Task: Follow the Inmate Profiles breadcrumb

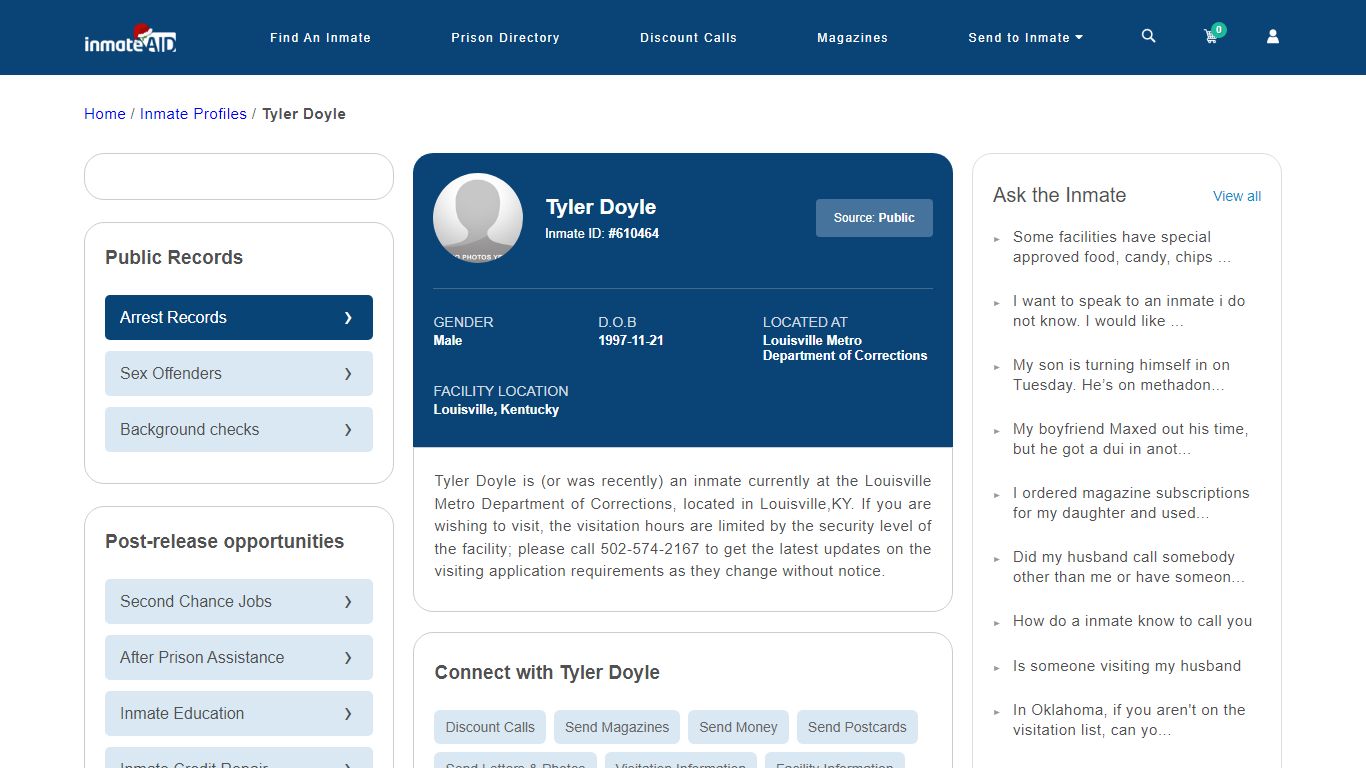Action: [x=193, y=114]
